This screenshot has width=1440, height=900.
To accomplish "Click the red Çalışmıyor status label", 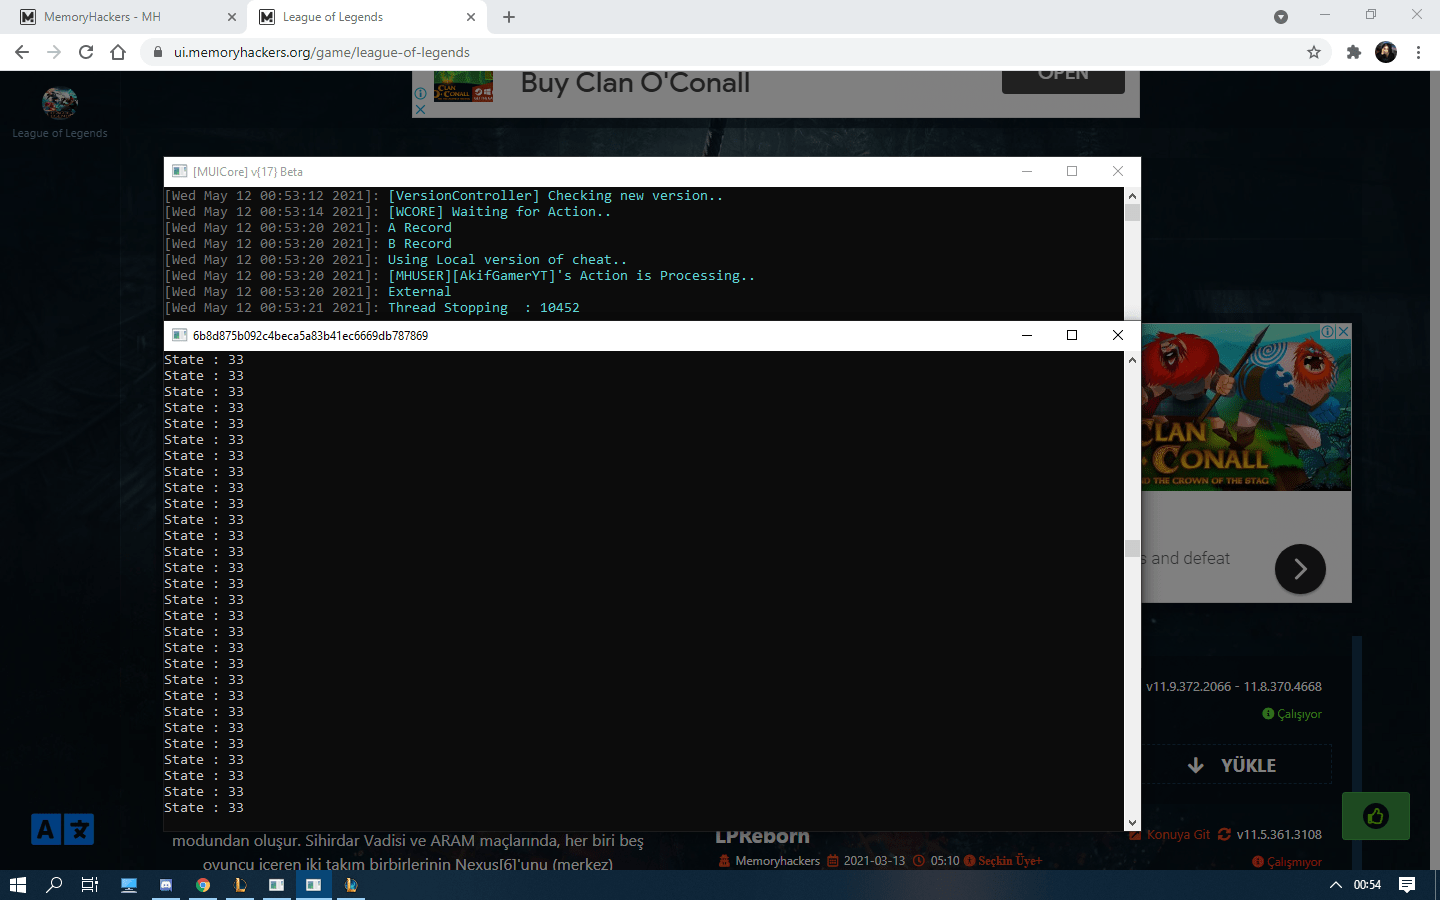I will click(1294, 862).
